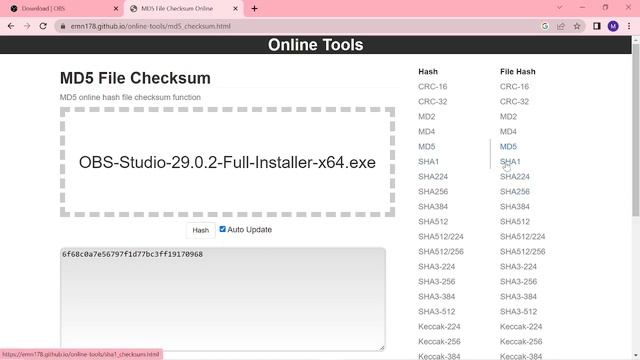The image size is (640, 360).
Task: Open Keccak-224 under the Hash column
Action: click(x=439, y=327)
